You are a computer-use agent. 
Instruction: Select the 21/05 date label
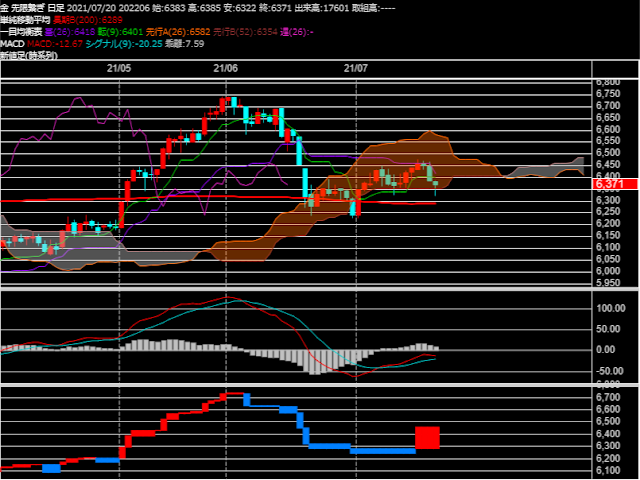pos(119,68)
